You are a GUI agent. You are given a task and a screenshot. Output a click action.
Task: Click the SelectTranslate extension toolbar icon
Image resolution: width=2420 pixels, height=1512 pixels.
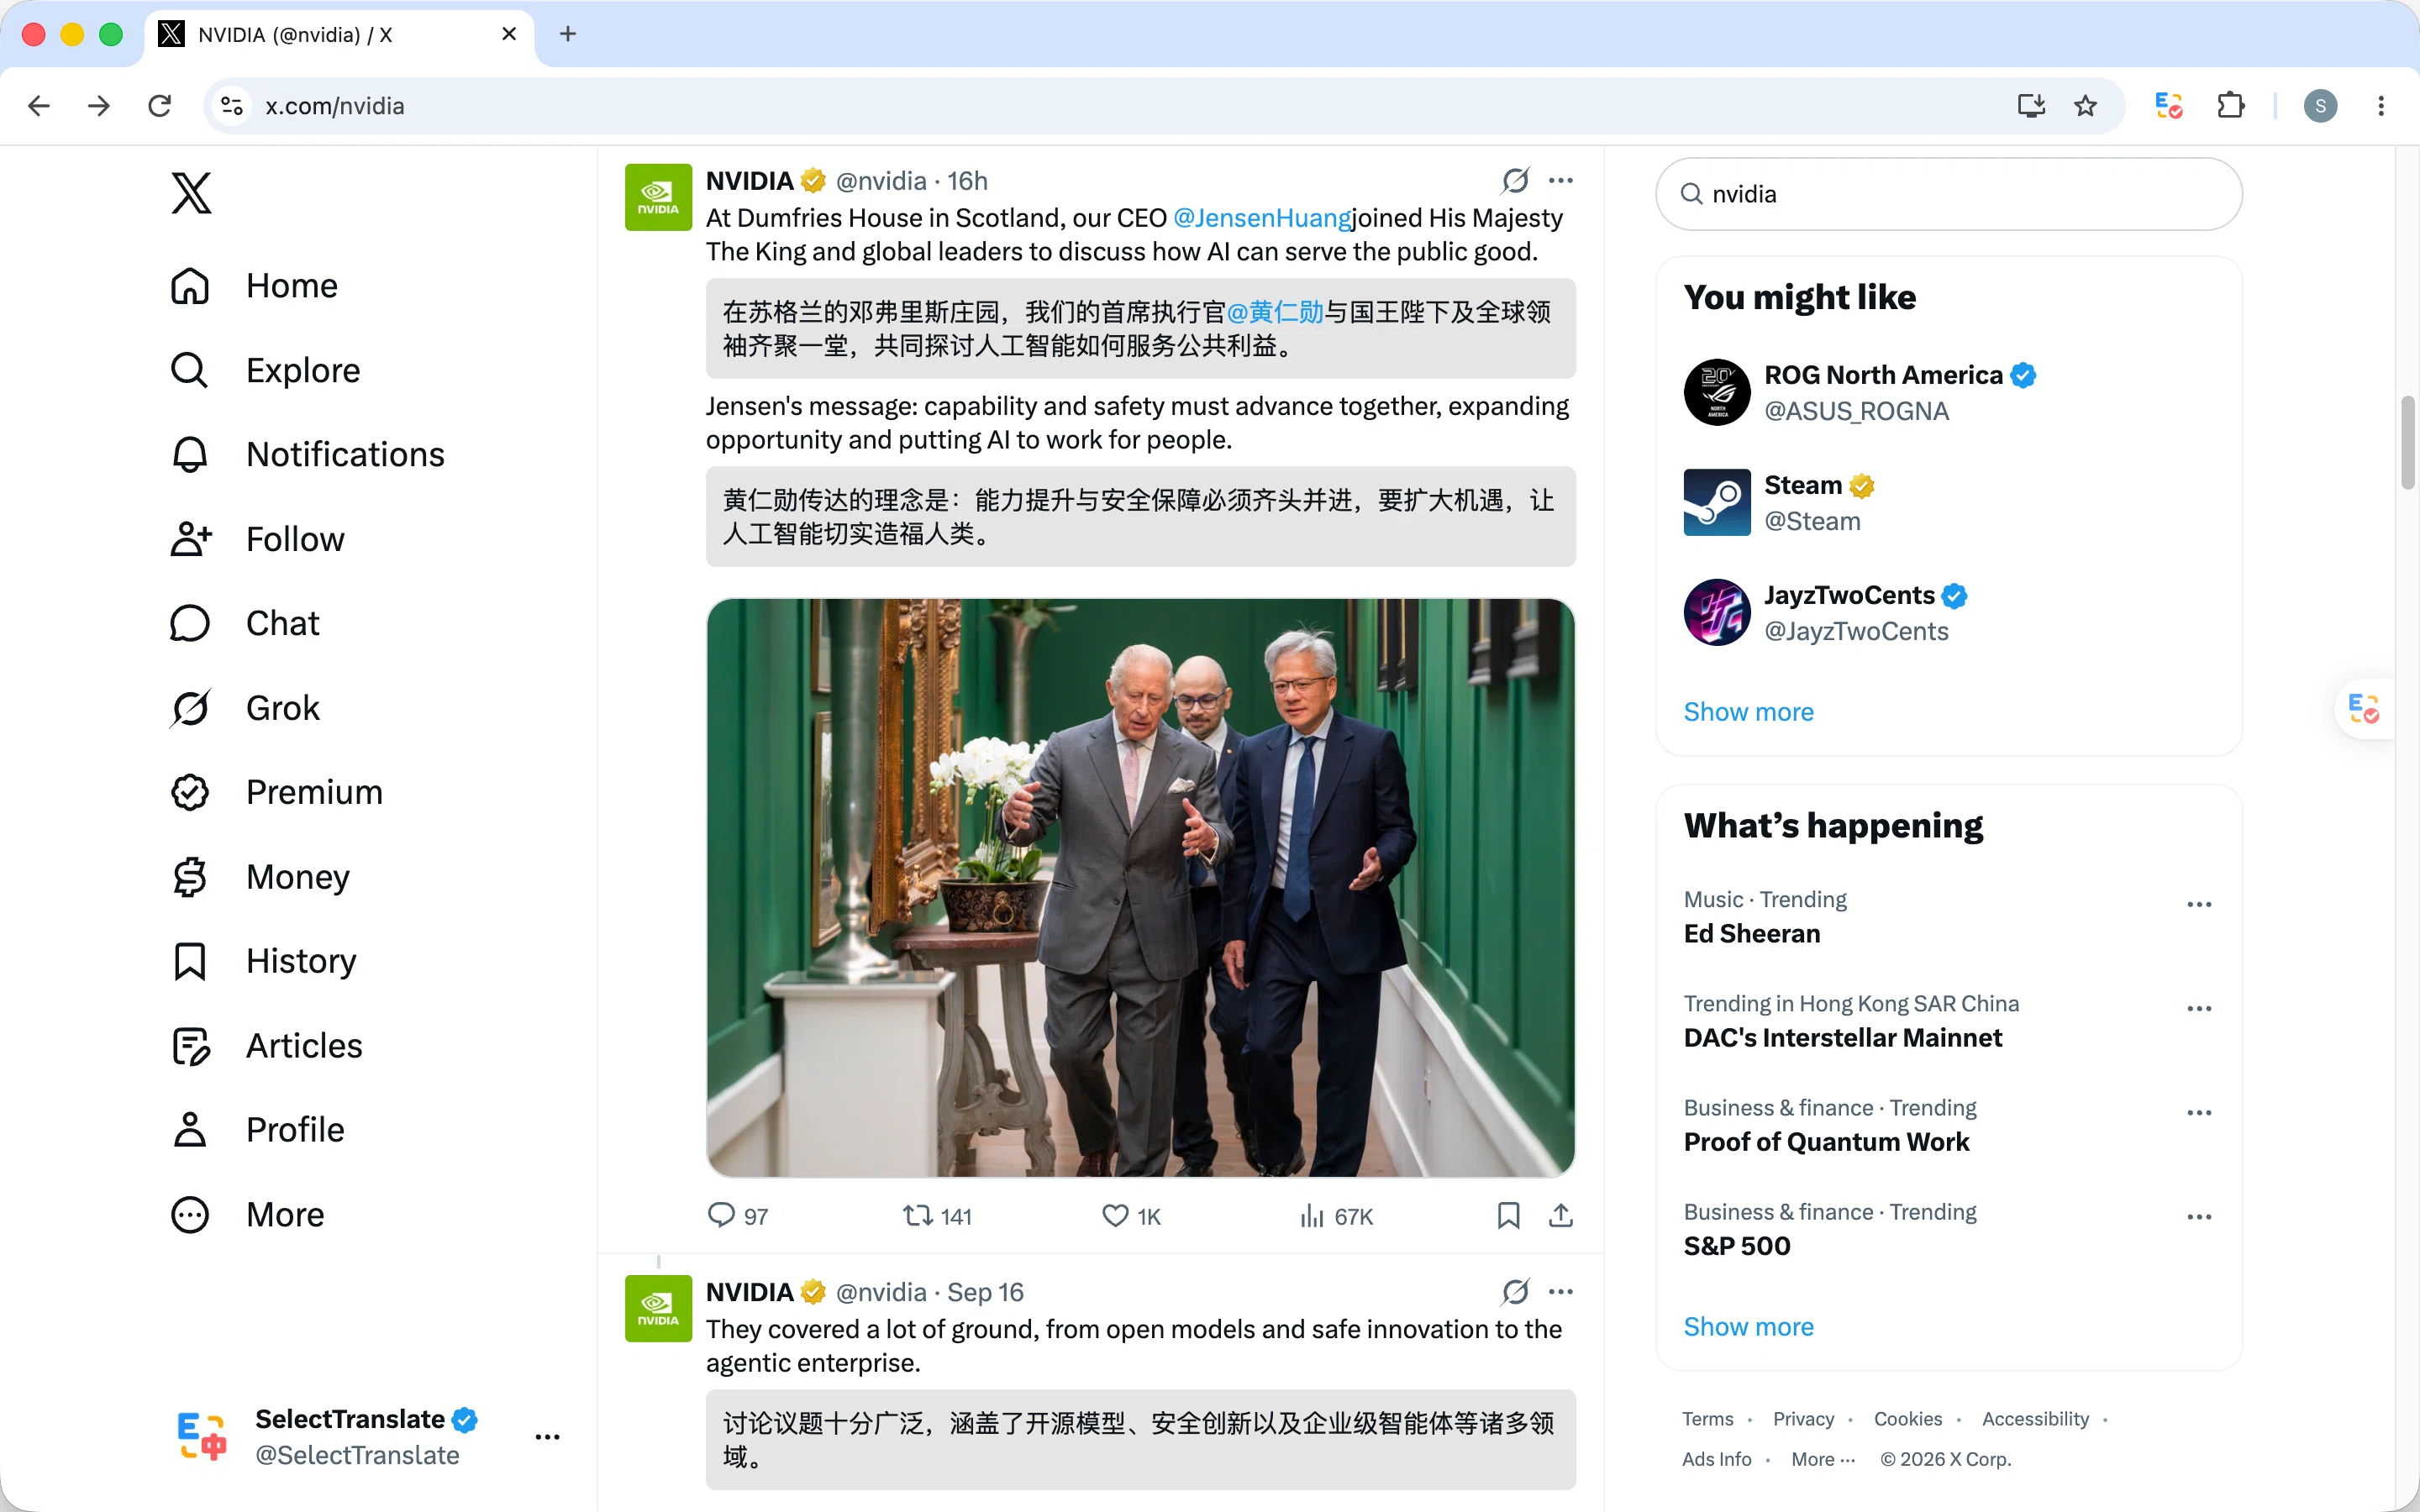pyautogui.click(x=2168, y=106)
